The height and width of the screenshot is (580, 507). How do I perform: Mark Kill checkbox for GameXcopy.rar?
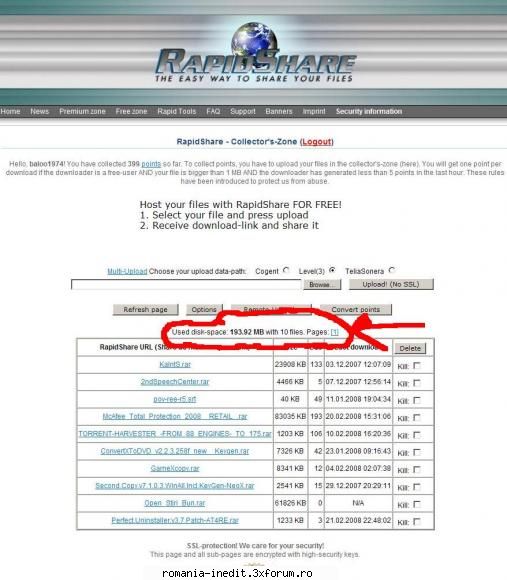417,470
